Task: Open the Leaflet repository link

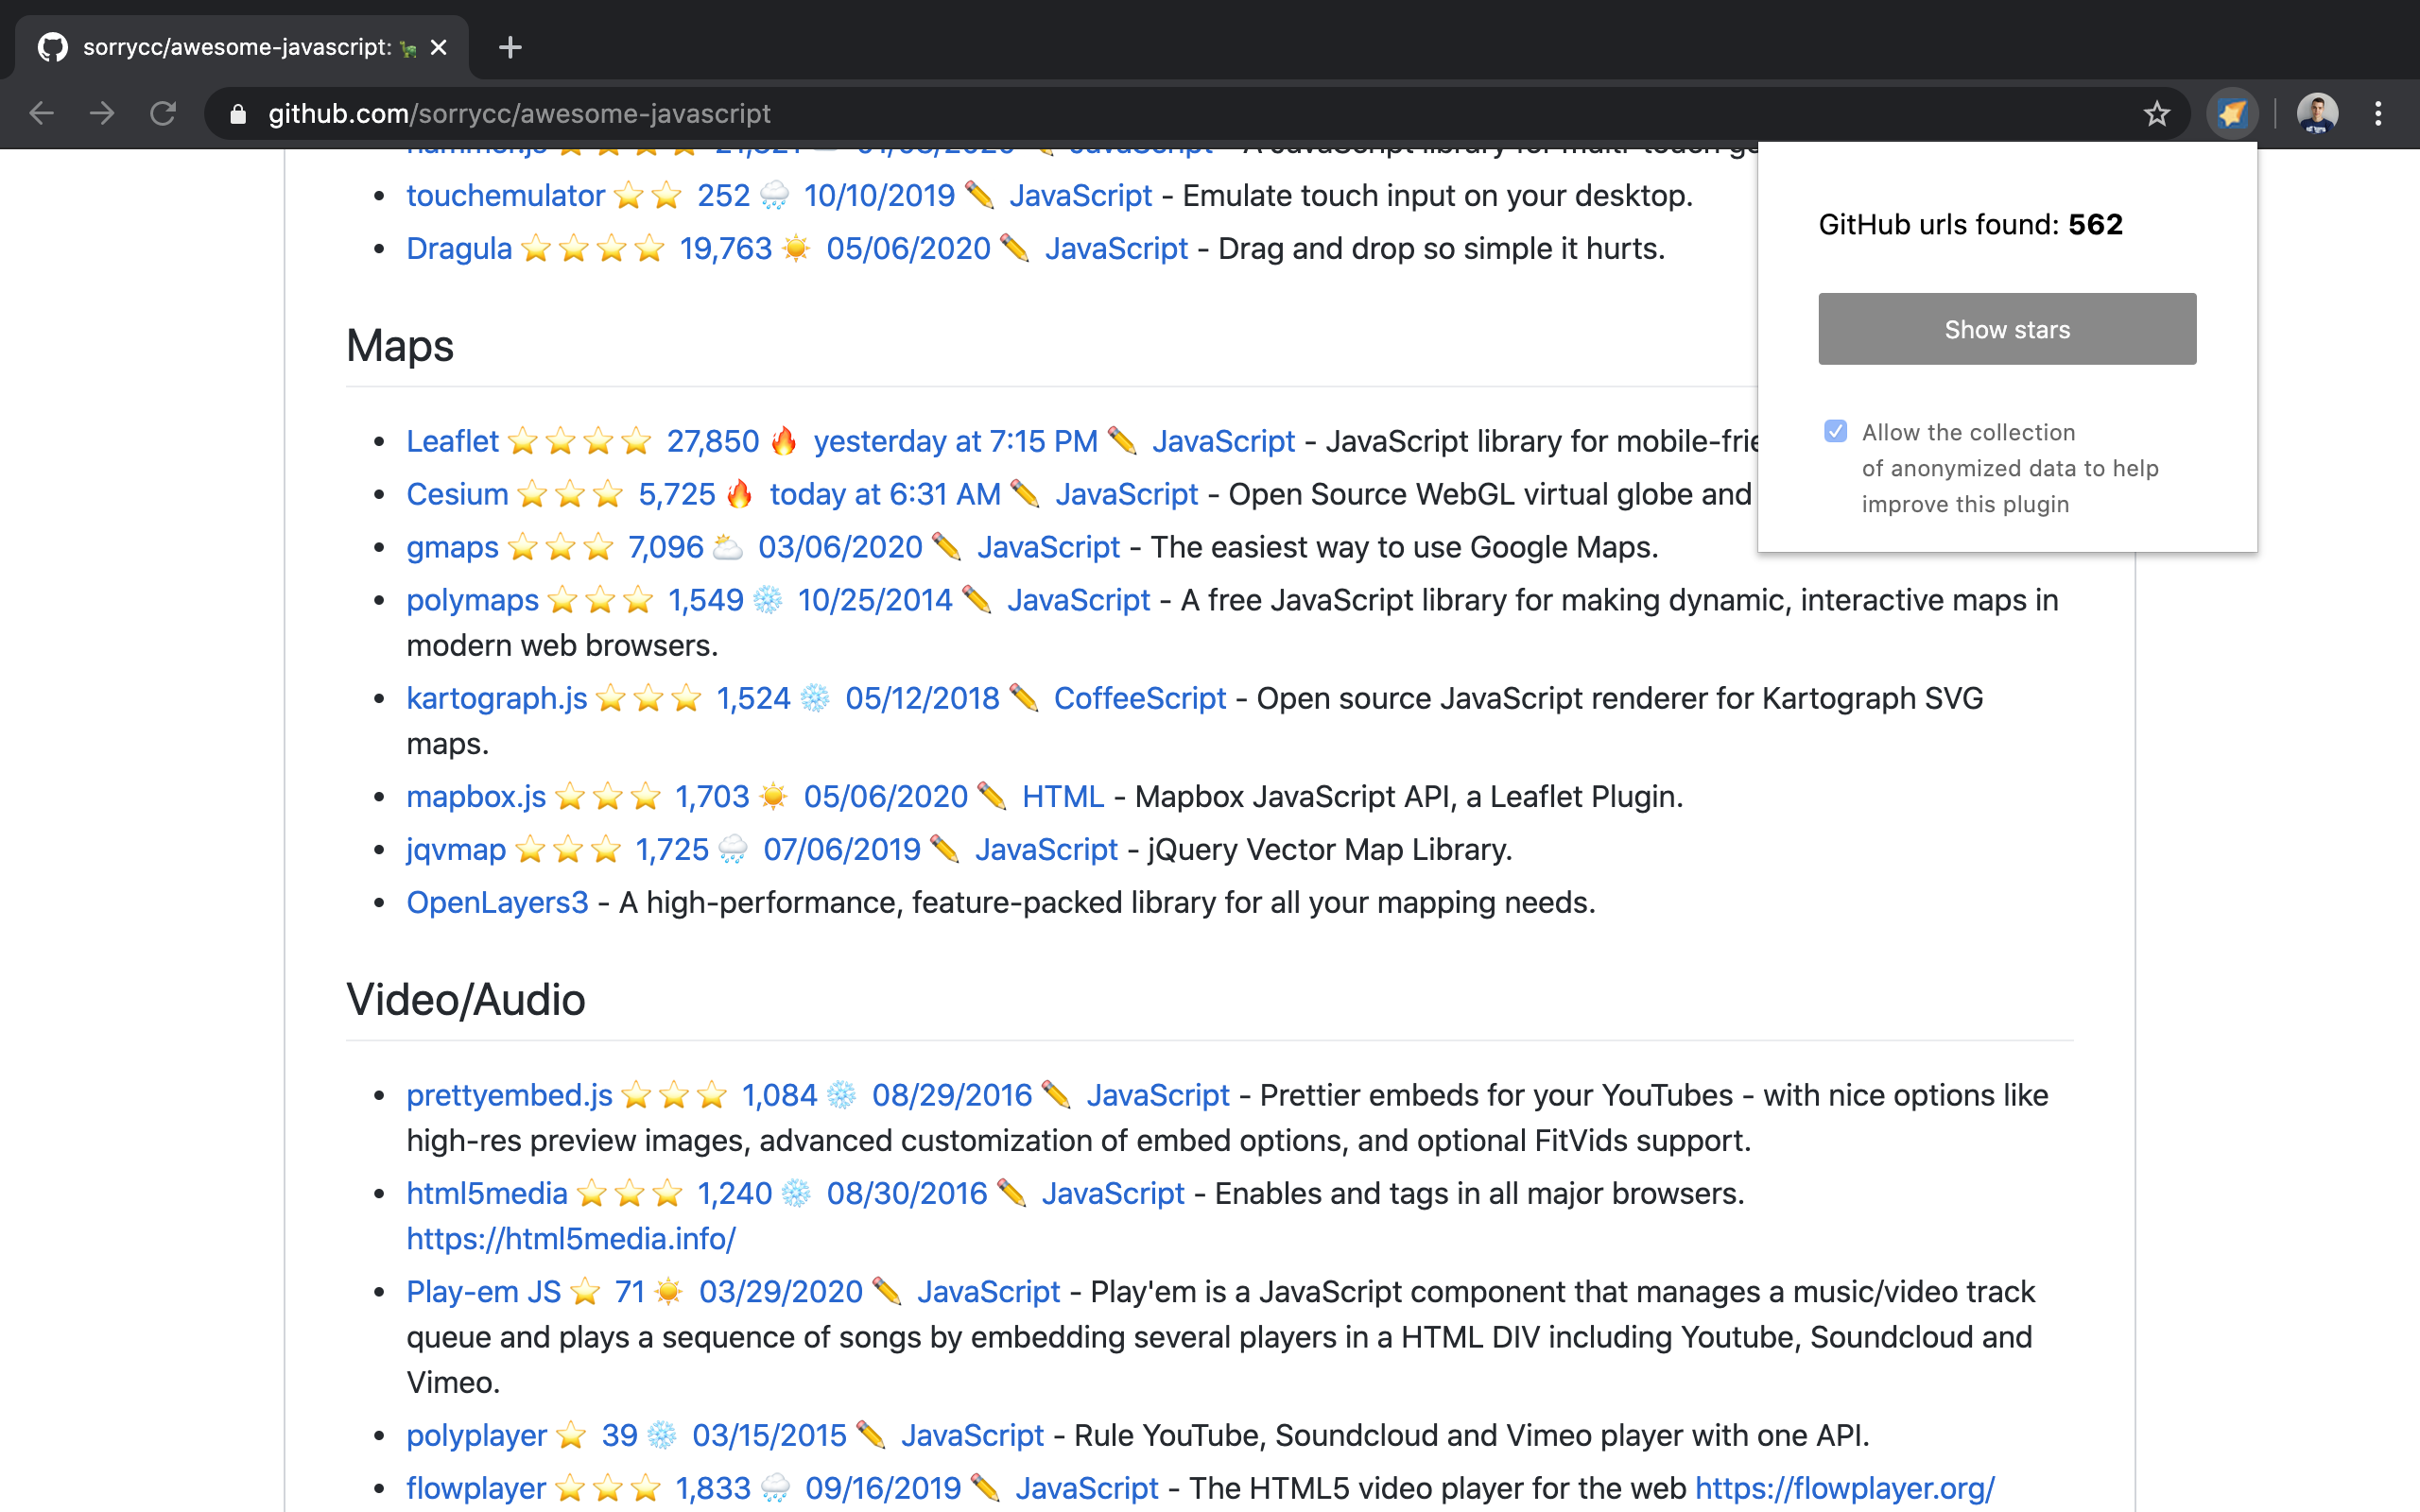Action: (x=452, y=441)
